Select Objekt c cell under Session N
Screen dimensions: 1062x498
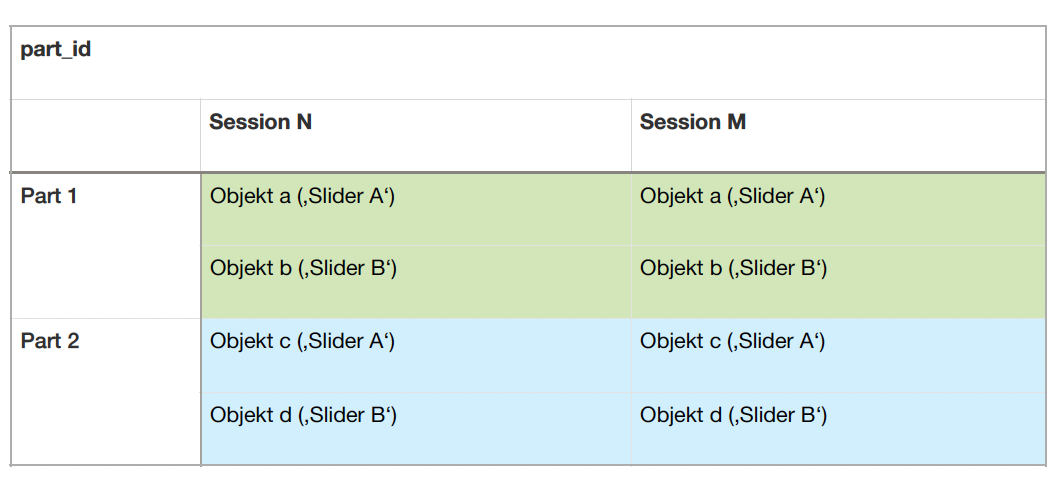416,355
